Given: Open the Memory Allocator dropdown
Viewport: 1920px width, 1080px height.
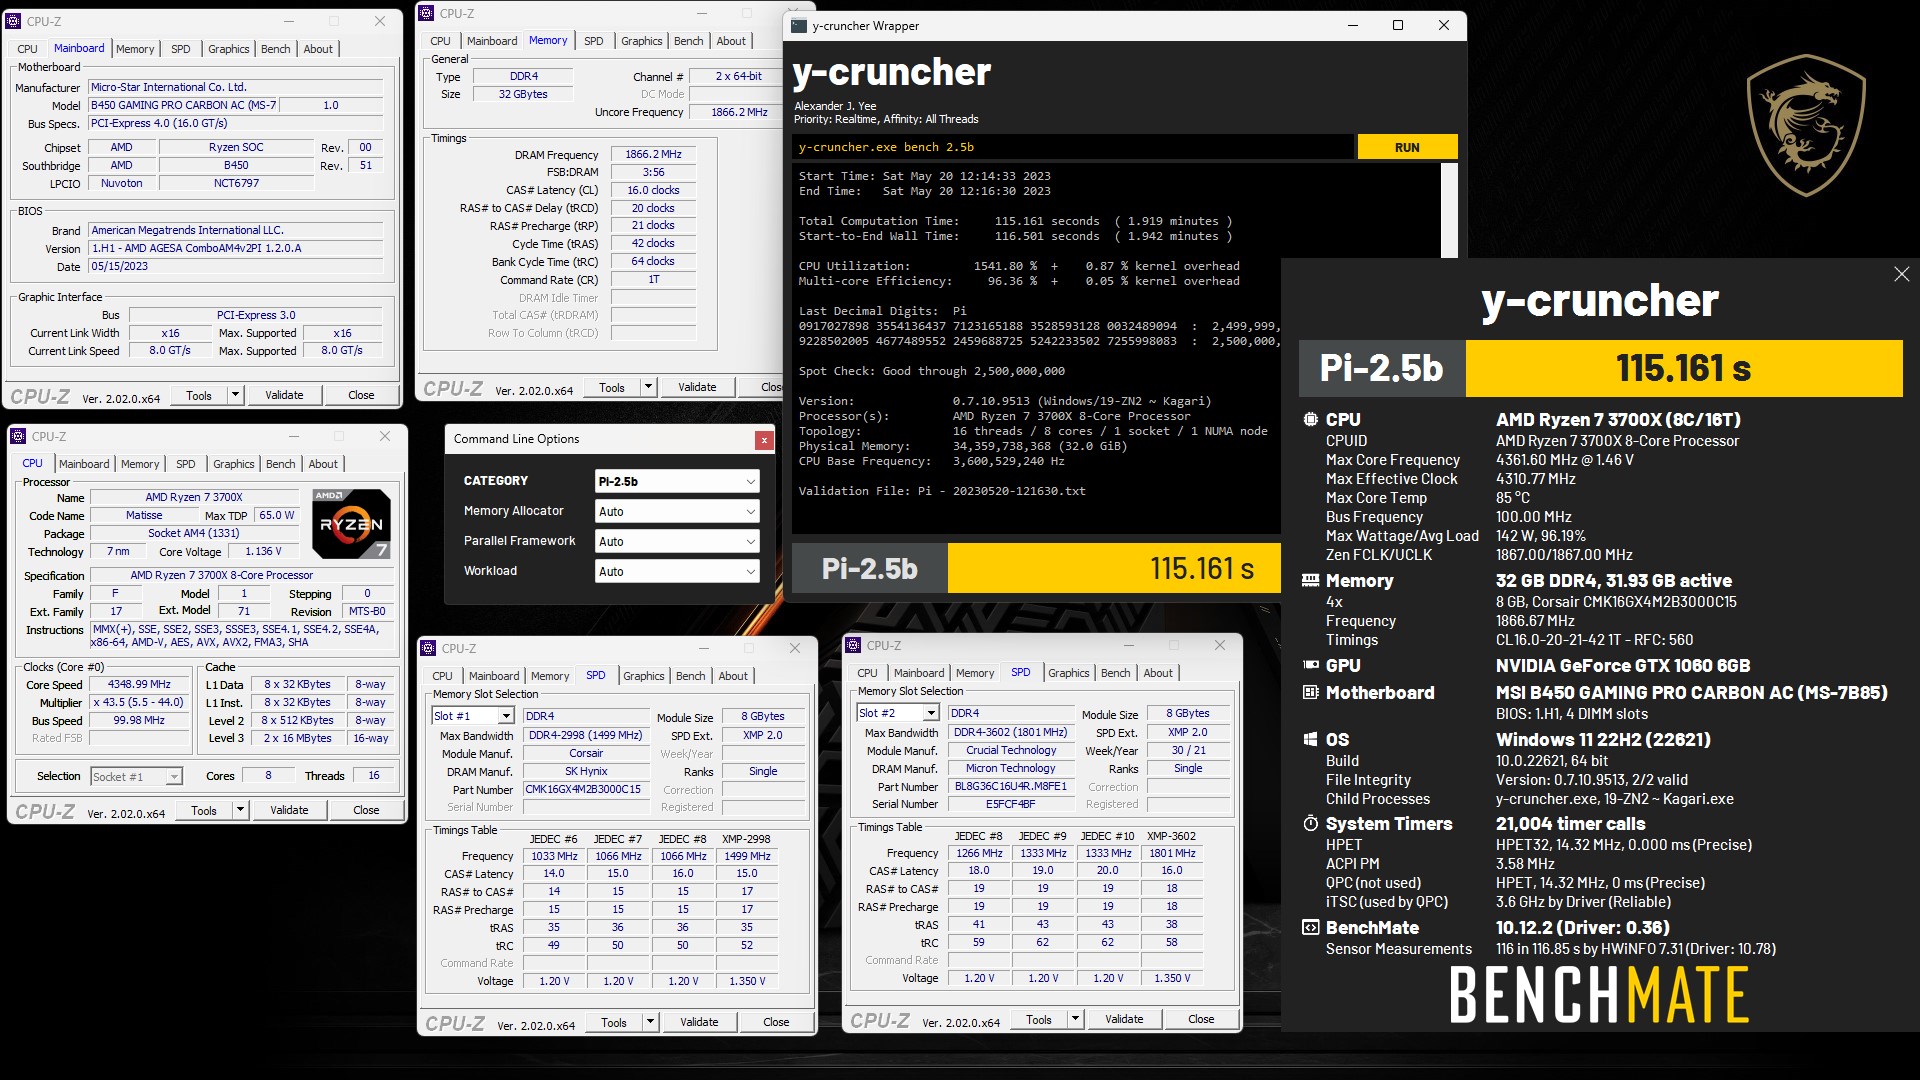Looking at the screenshot, I should click(677, 511).
